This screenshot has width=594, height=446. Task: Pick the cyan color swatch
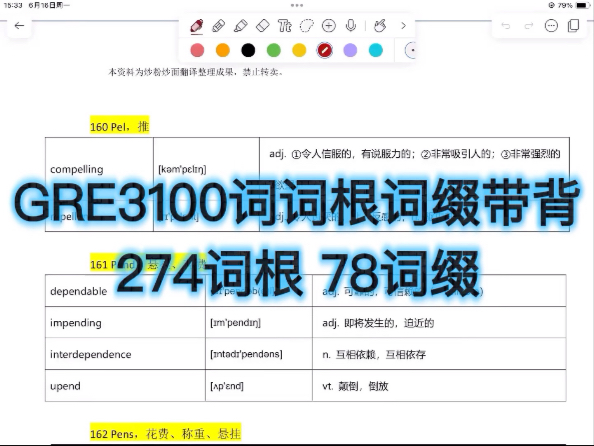376,50
